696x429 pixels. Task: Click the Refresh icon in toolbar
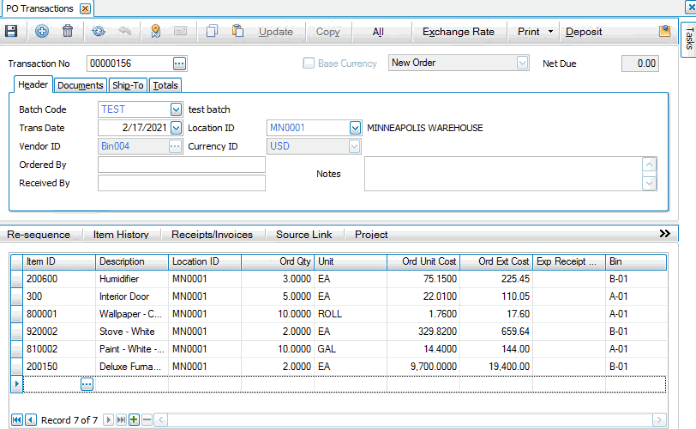pos(99,31)
